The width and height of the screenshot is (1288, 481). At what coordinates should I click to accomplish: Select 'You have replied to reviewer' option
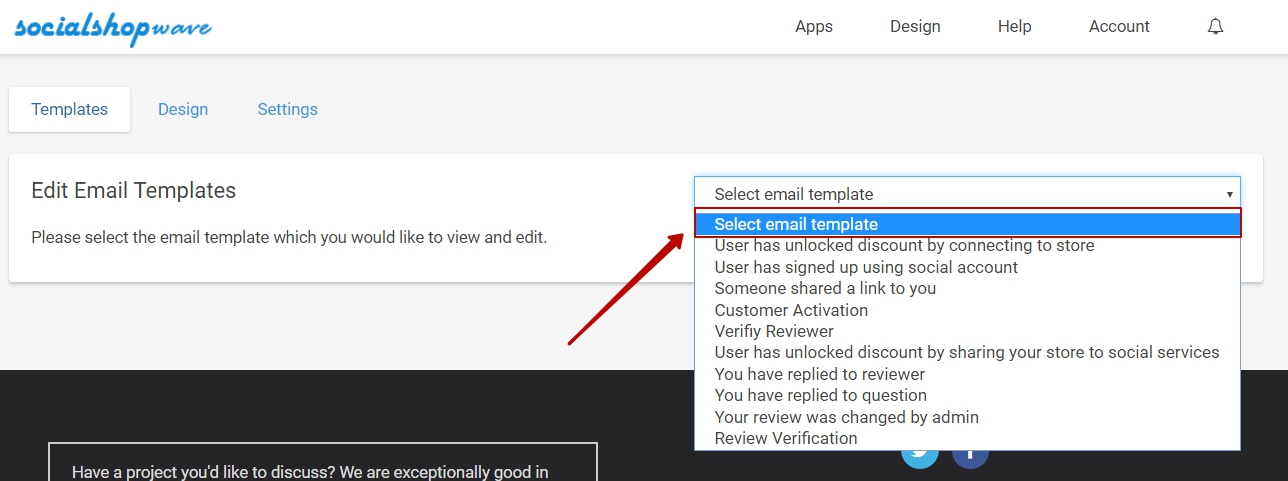click(967, 374)
